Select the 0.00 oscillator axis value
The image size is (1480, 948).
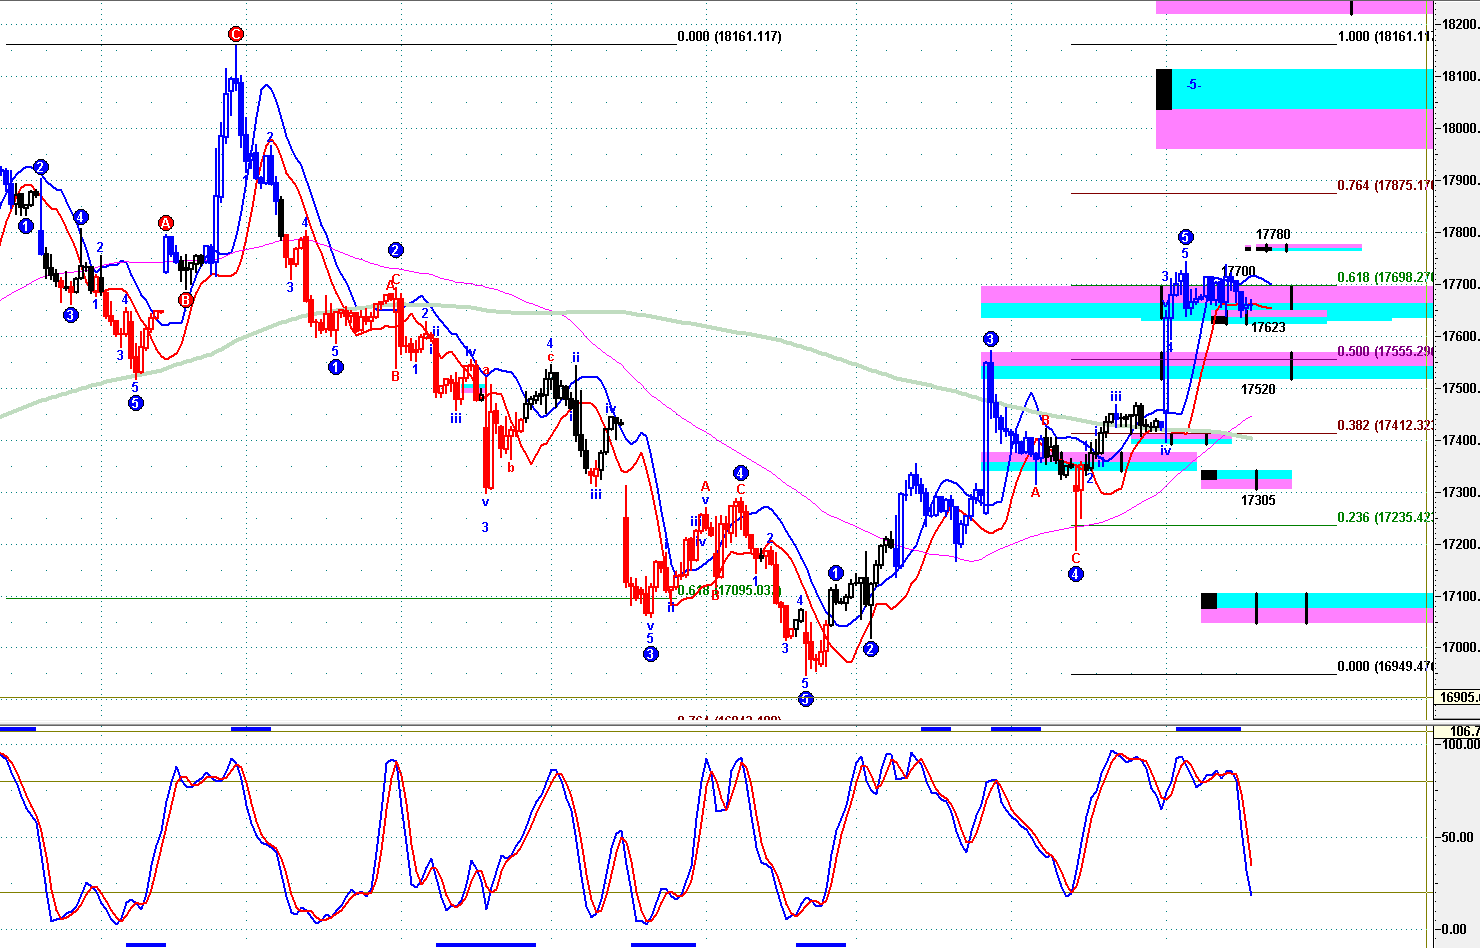pyautogui.click(x=1456, y=930)
